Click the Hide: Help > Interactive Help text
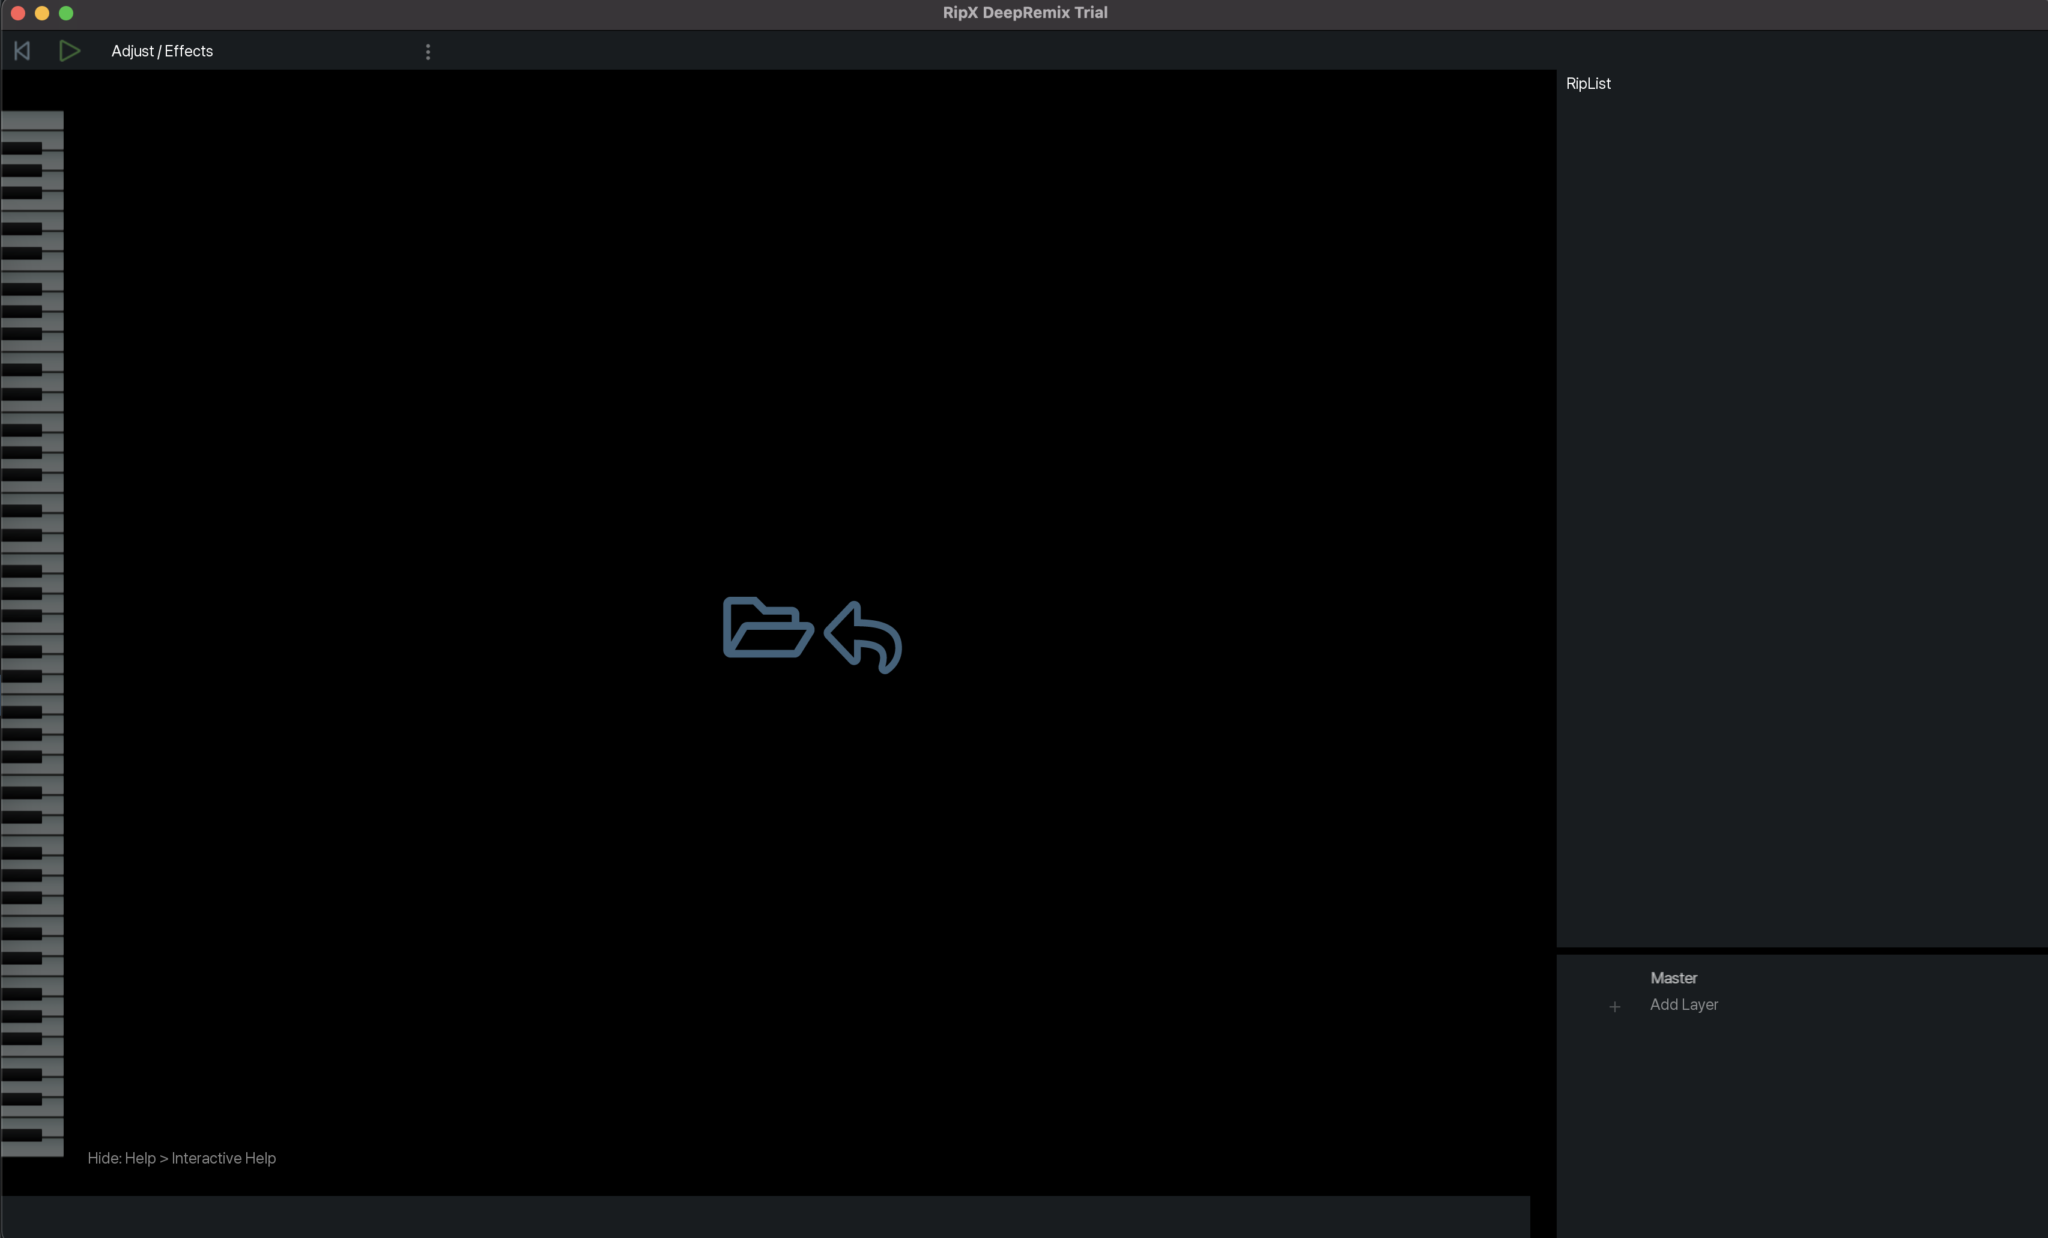The image size is (2048, 1238). pyautogui.click(x=181, y=1158)
